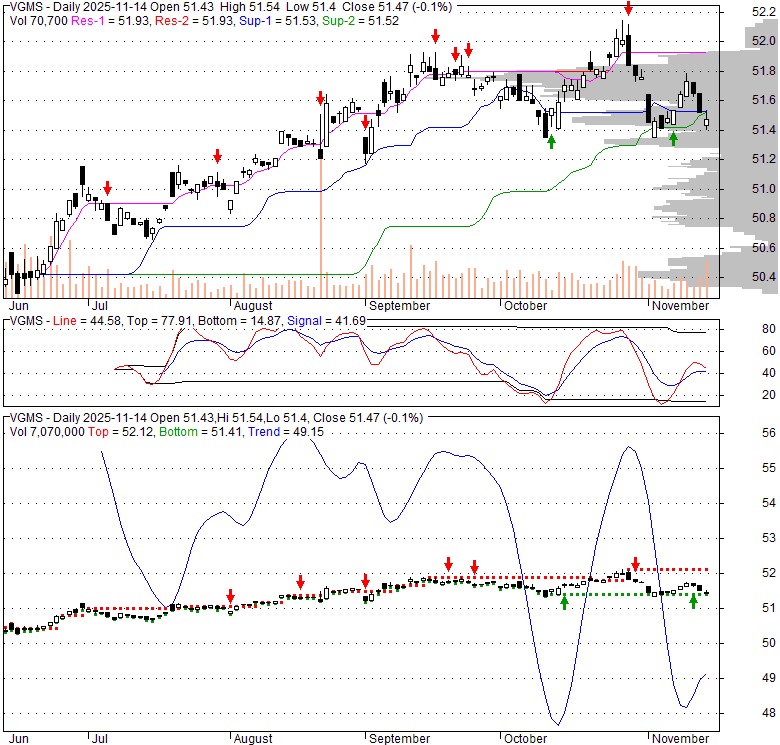Click the September label on top chart axis

[x=399, y=305]
